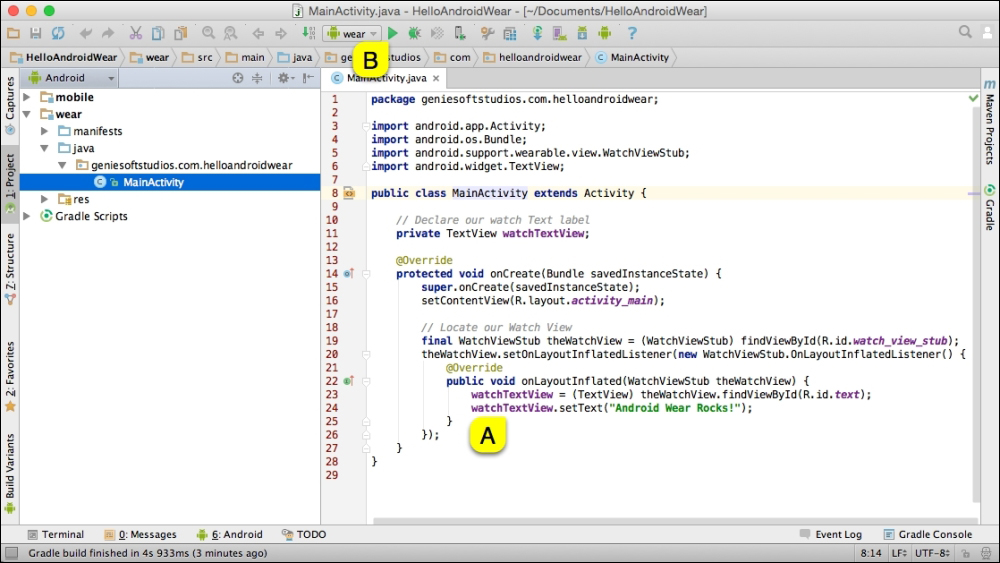Cut selection with the scissors icon
1000x563 pixels.
point(135,33)
